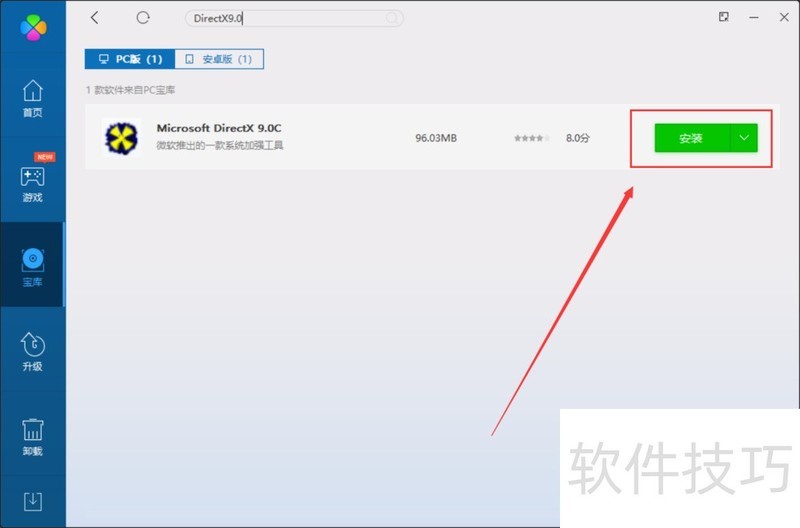Minimize the software manager window
The width and height of the screenshot is (800, 528).
pos(754,17)
